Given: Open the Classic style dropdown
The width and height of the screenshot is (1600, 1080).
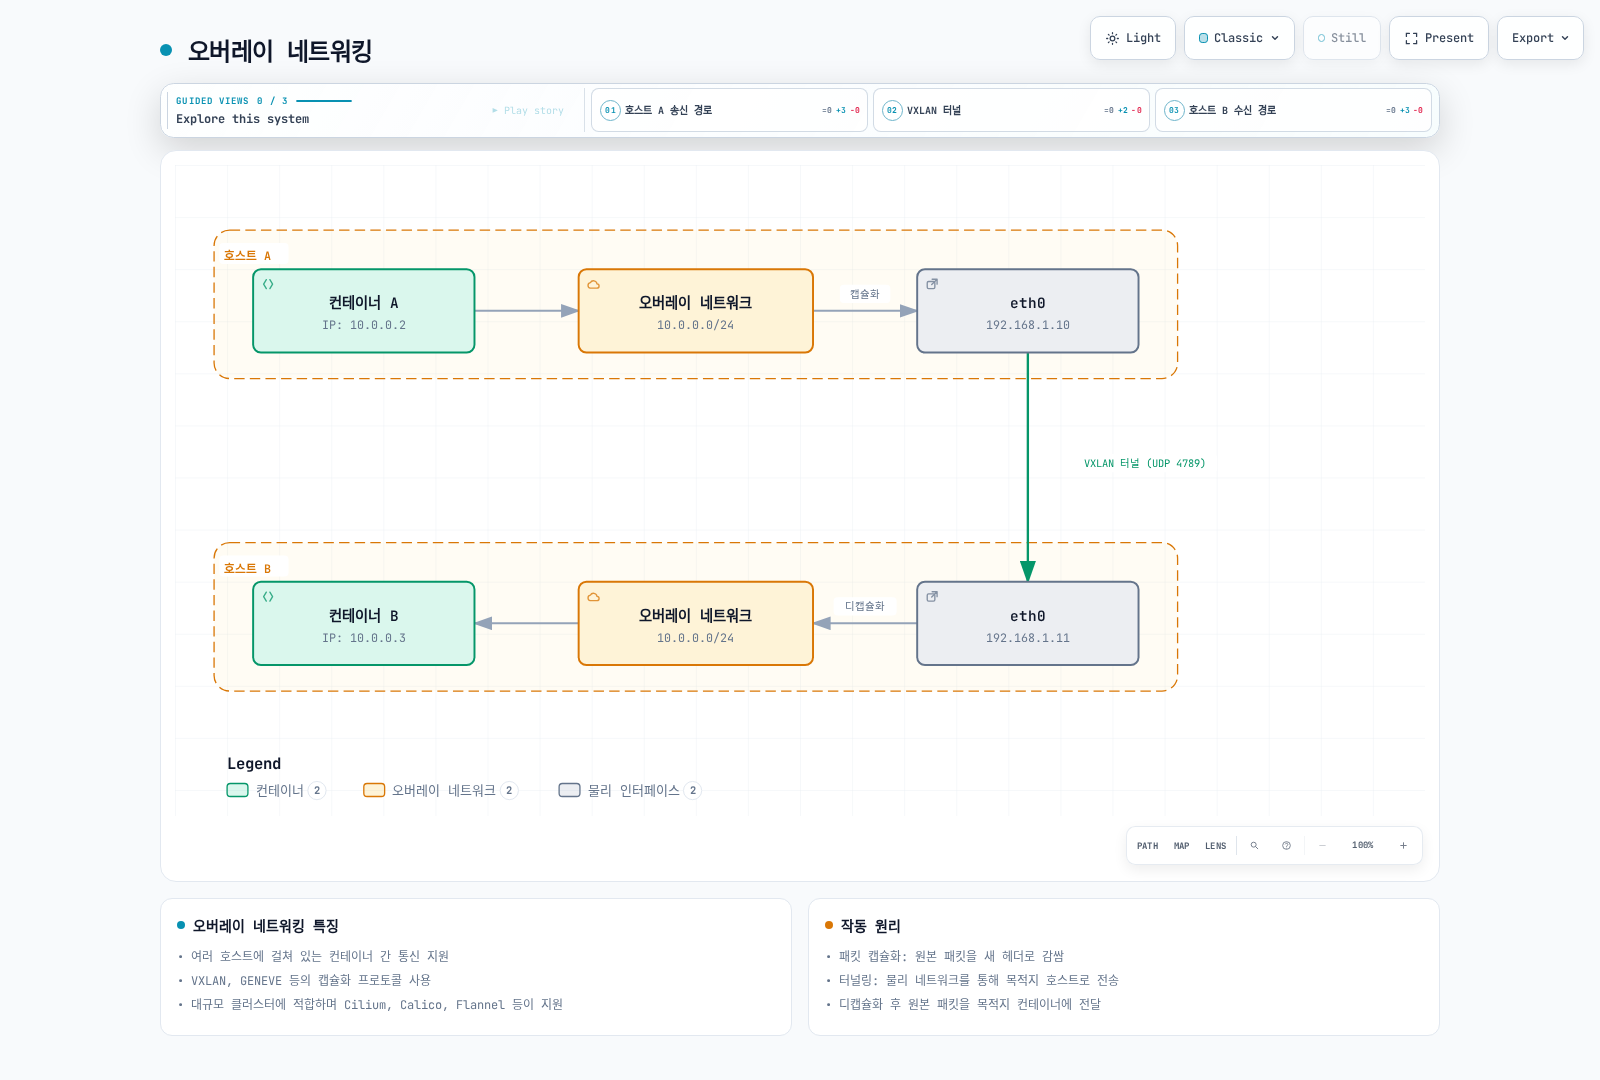Looking at the screenshot, I should [1239, 38].
